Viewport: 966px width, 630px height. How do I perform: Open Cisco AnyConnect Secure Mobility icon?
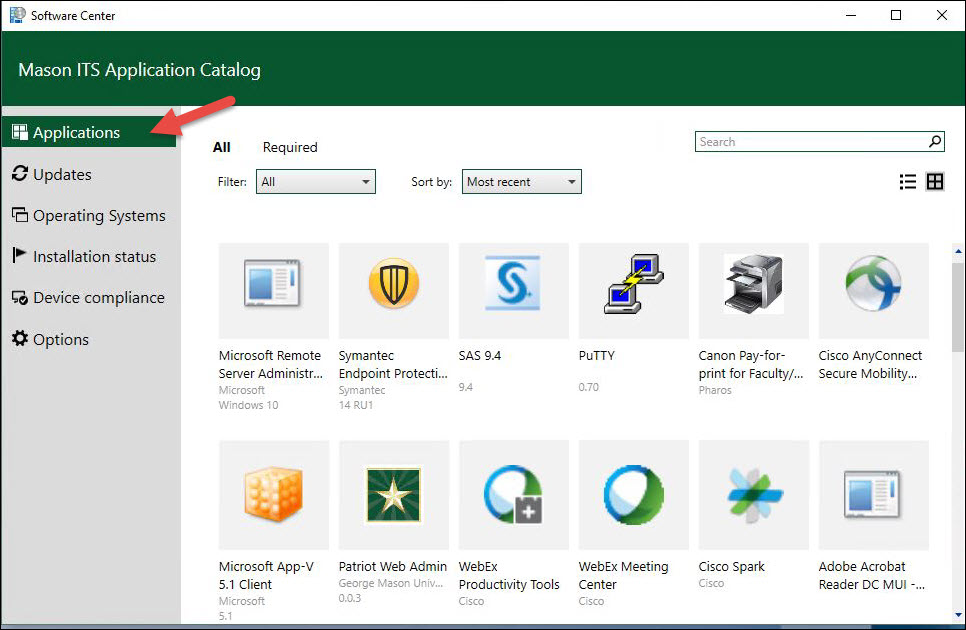coord(873,290)
